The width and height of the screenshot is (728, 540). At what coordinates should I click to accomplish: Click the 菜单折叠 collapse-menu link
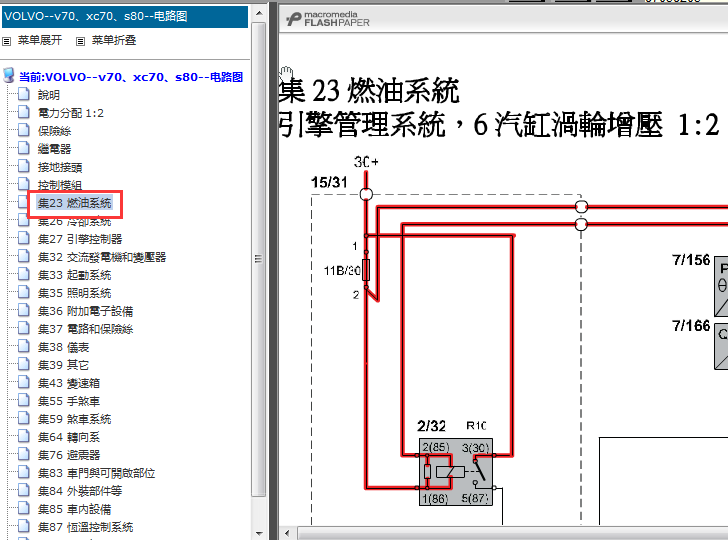(x=114, y=40)
